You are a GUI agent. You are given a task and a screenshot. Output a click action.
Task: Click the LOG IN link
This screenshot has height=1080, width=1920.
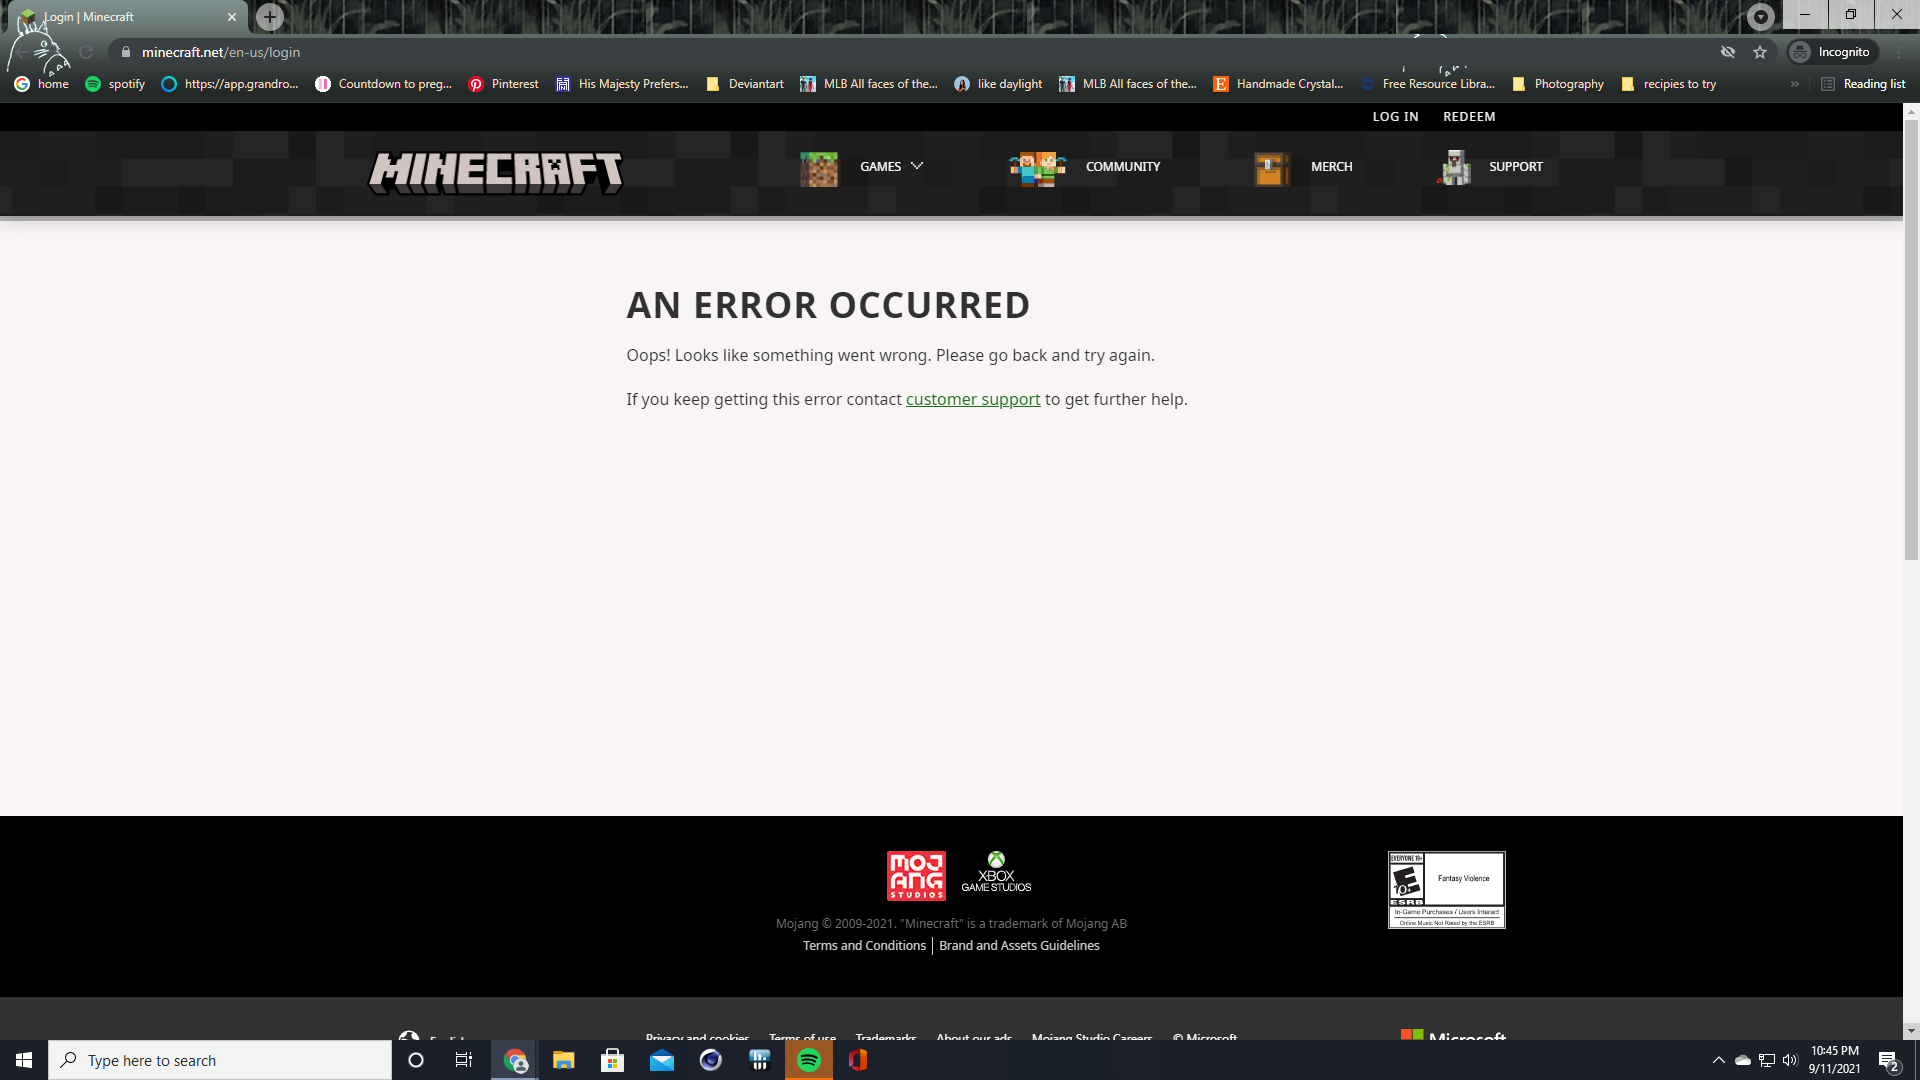click(x=1395, y=117)
